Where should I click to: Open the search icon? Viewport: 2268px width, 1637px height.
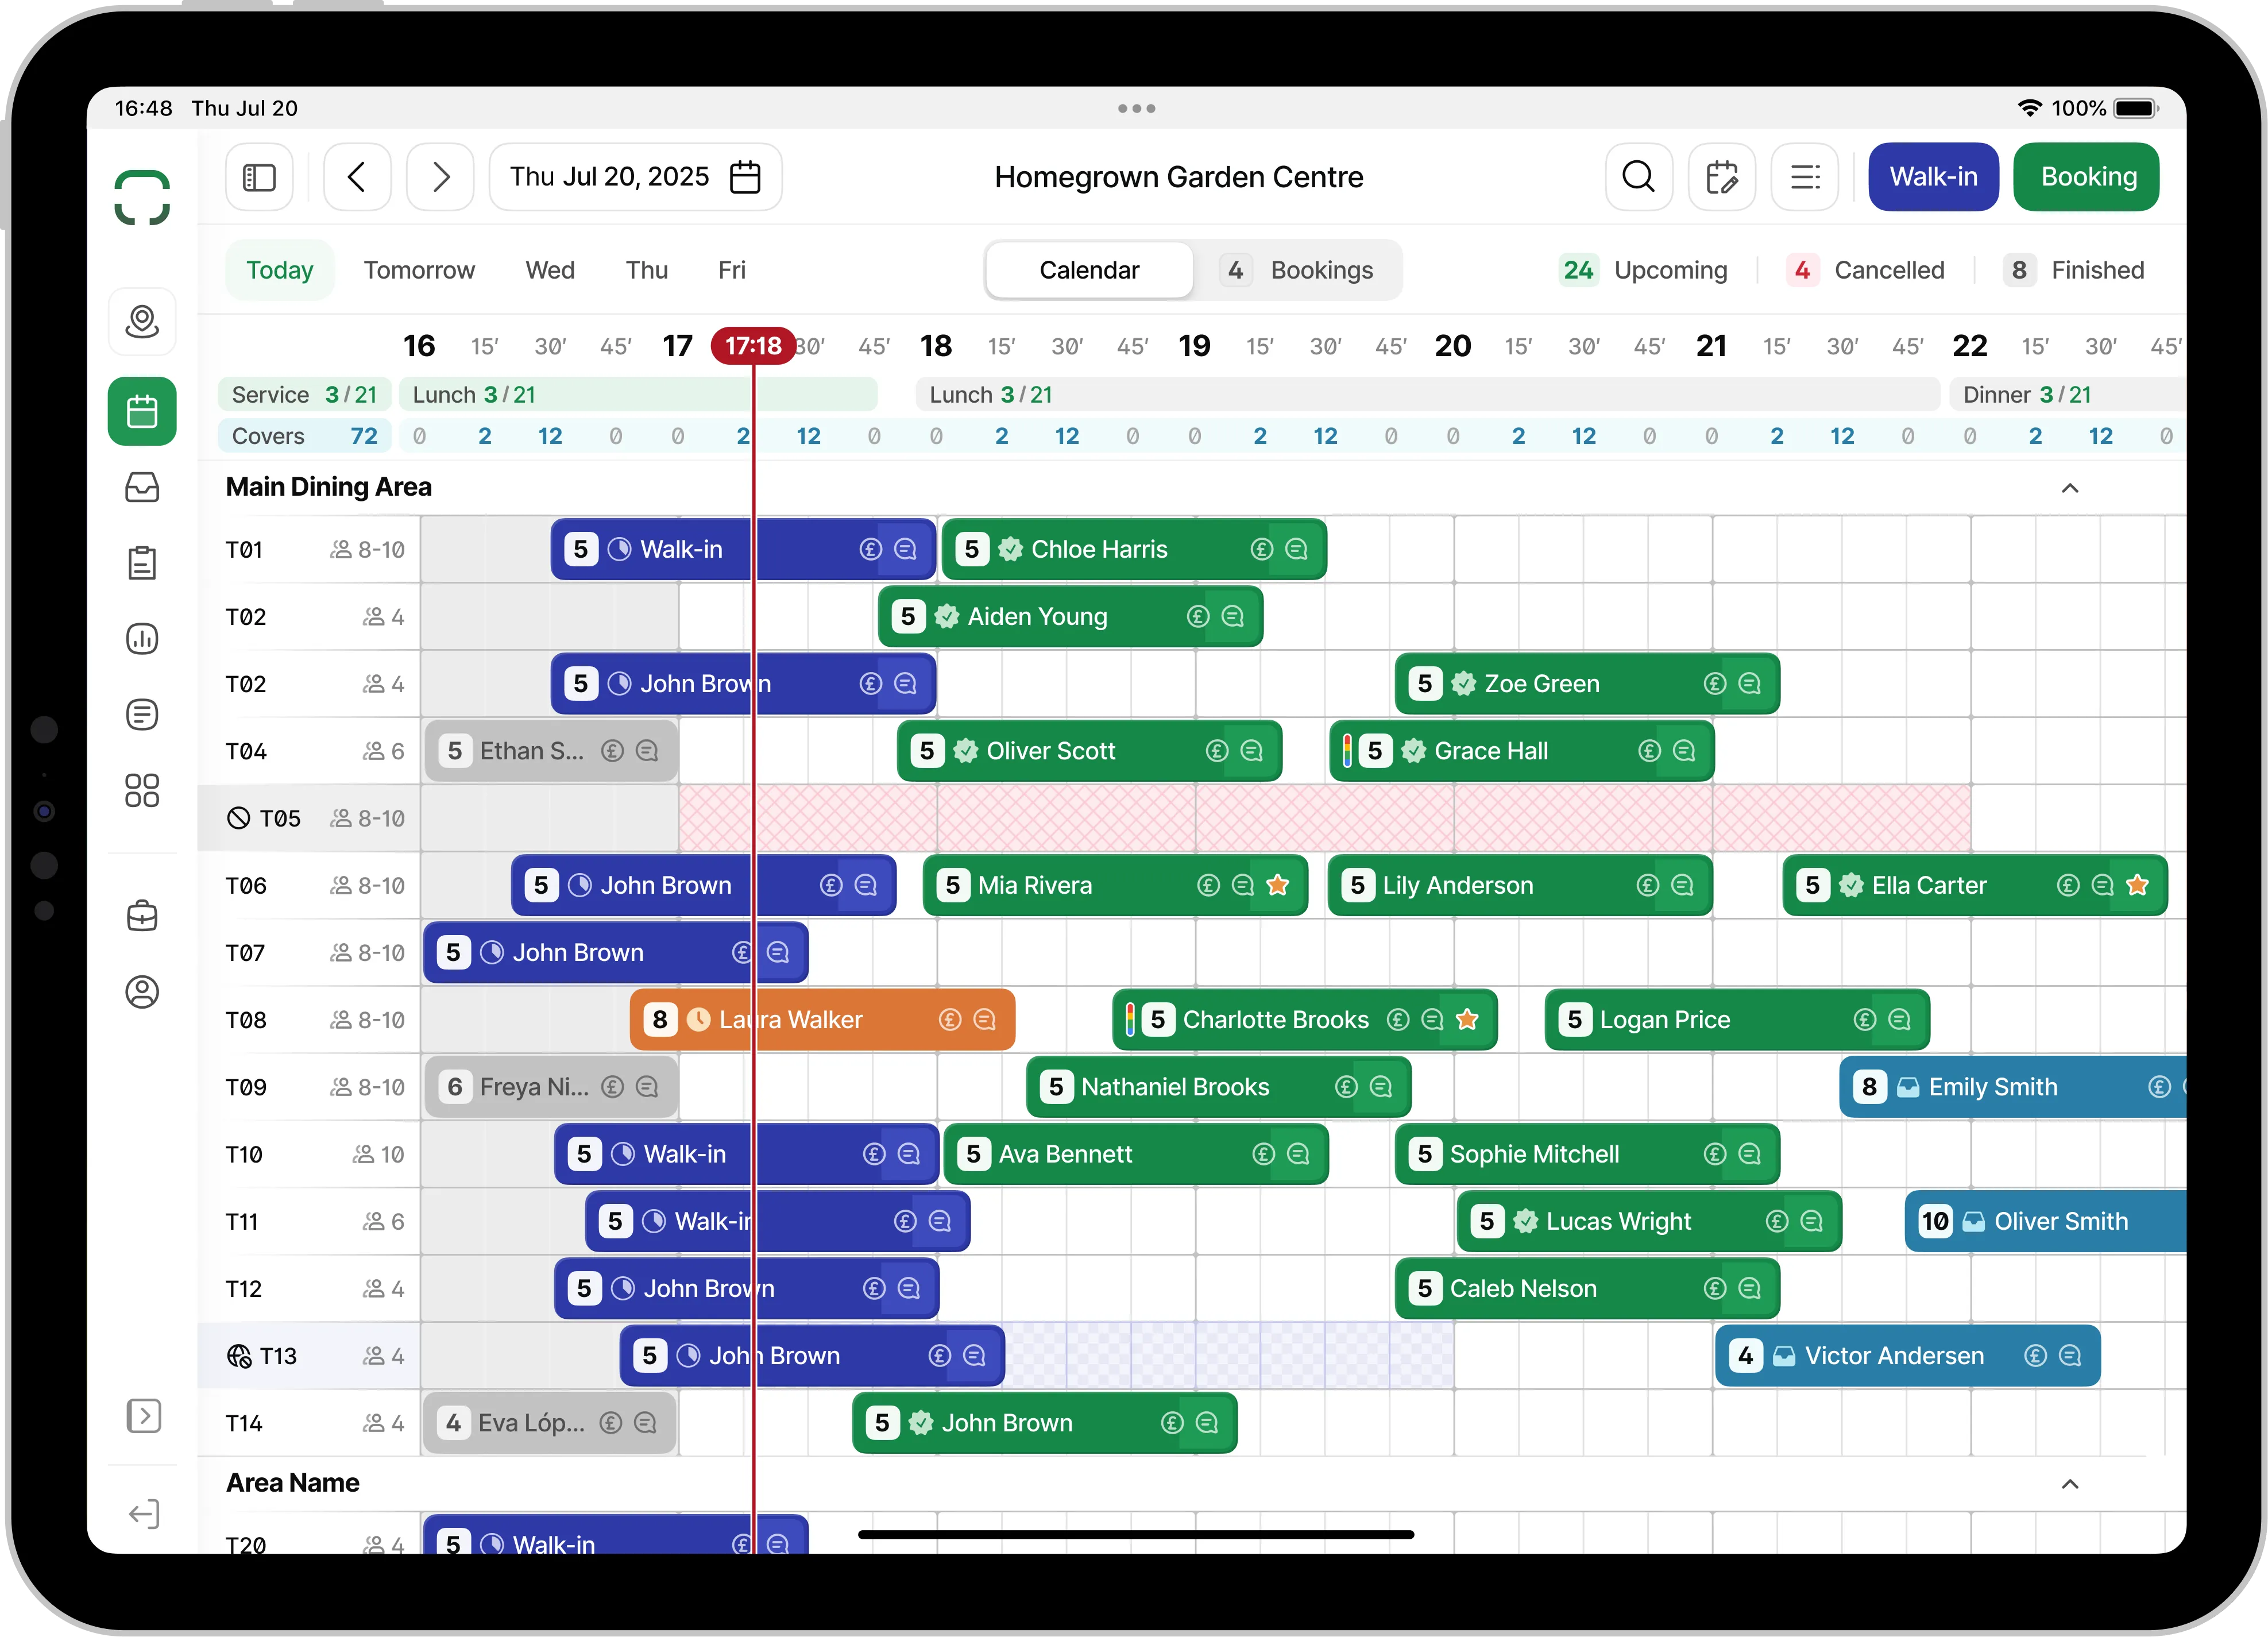1638,177
